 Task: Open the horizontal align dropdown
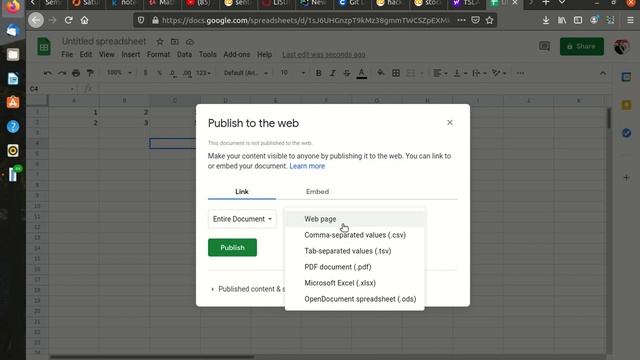440,73
